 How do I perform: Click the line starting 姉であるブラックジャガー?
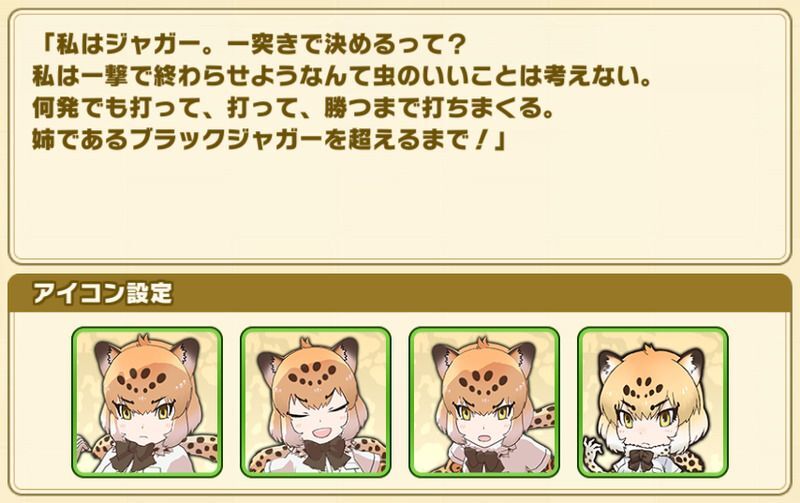269,139
